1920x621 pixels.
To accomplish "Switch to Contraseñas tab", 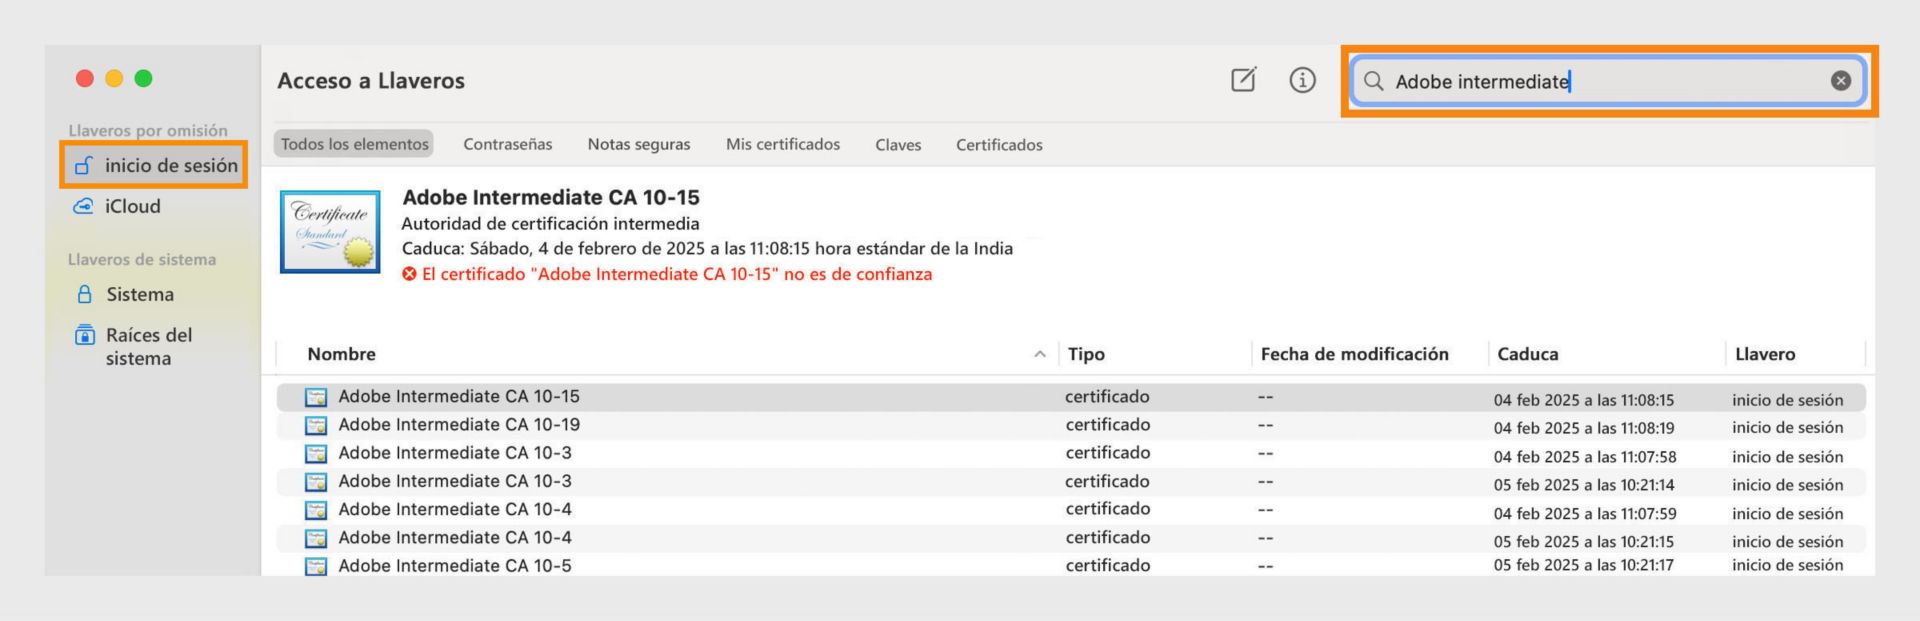I will point(508,144).
